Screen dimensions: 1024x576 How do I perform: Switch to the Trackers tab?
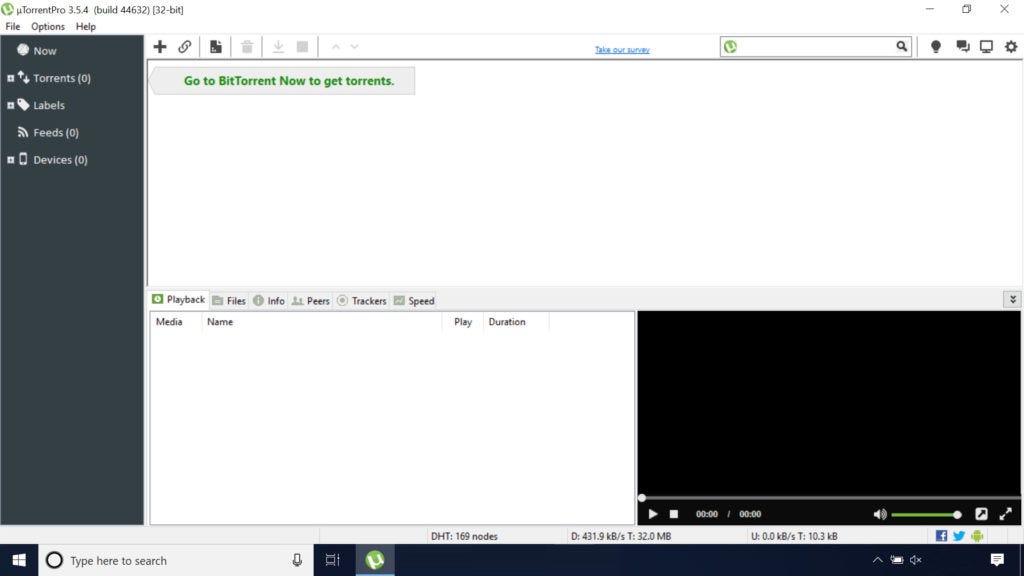coord(361,300)
